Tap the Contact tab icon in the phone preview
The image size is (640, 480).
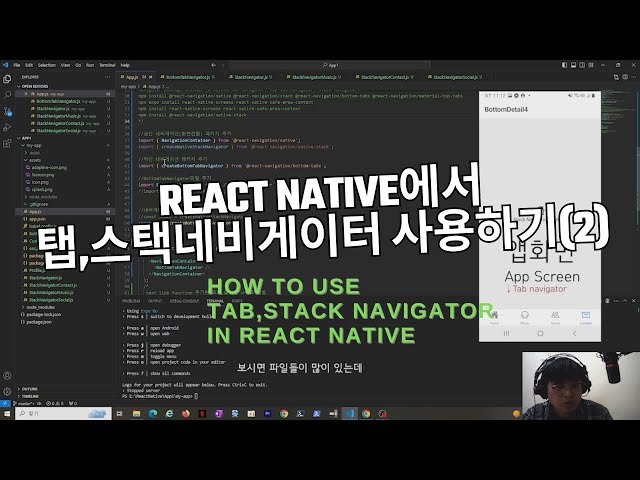586,317
